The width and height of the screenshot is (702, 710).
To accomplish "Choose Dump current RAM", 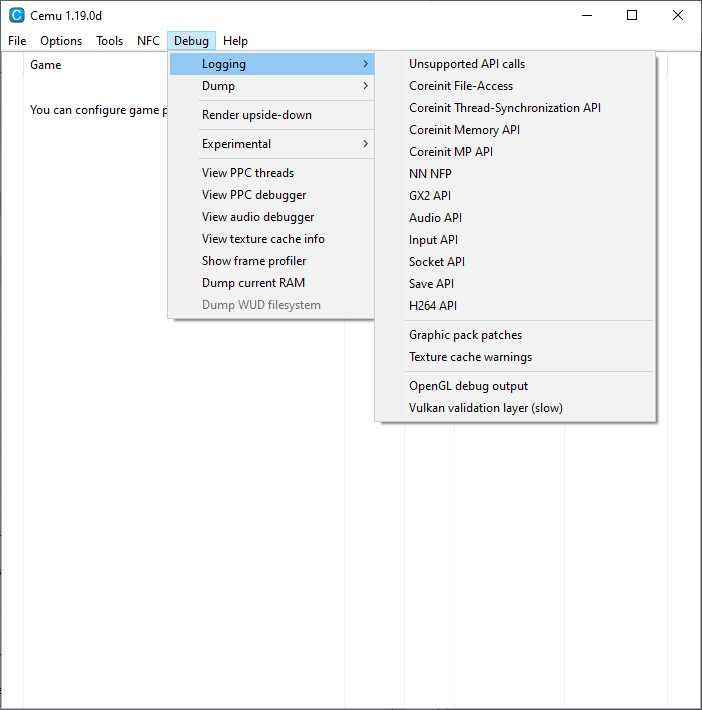I will click(x=272, y=283).
